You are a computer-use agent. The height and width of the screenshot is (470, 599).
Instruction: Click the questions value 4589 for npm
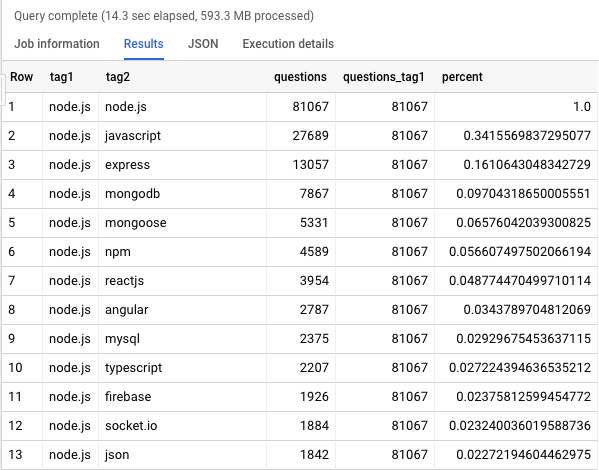314,252
